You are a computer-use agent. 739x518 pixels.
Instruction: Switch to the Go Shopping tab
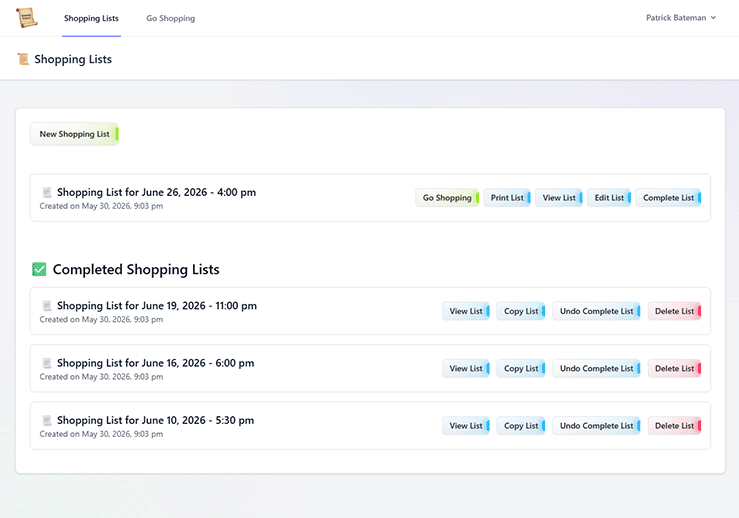171,18
